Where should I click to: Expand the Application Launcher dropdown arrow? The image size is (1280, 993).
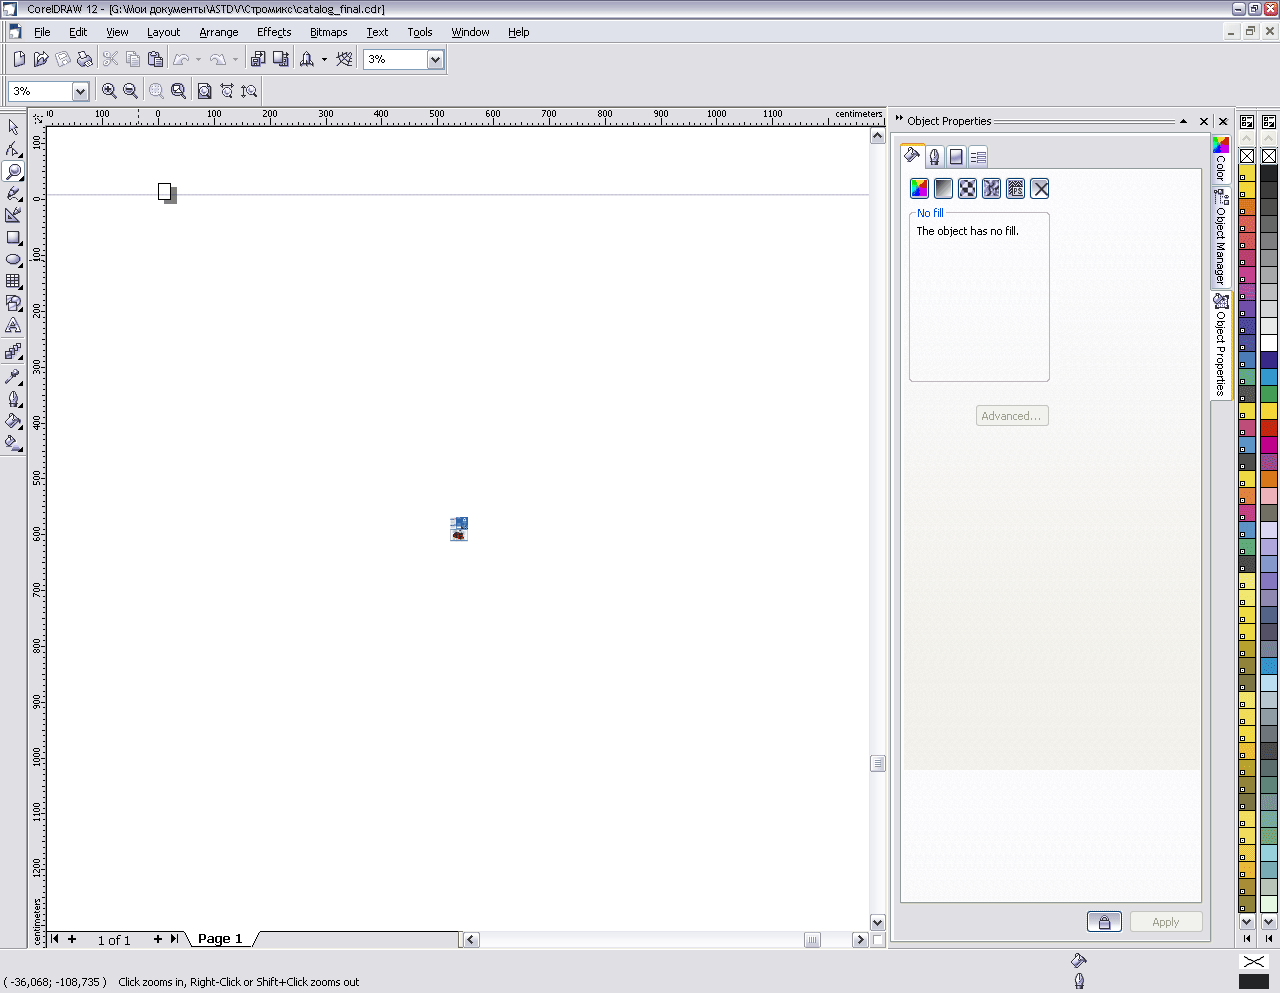[324, 59]
